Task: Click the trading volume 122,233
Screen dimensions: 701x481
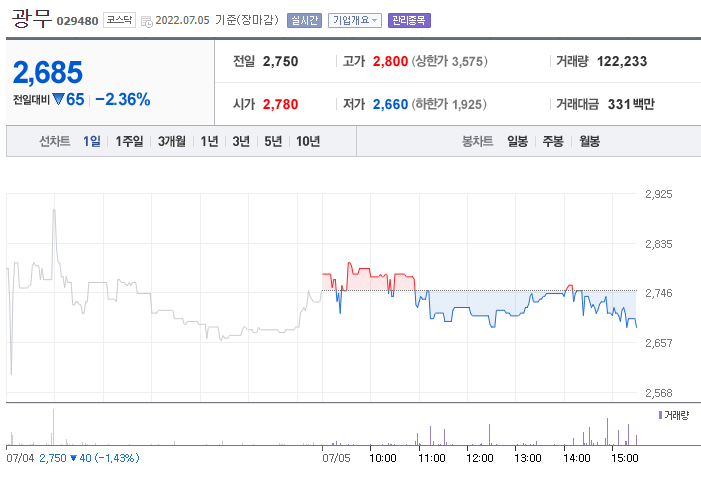Action: (622, 62)
